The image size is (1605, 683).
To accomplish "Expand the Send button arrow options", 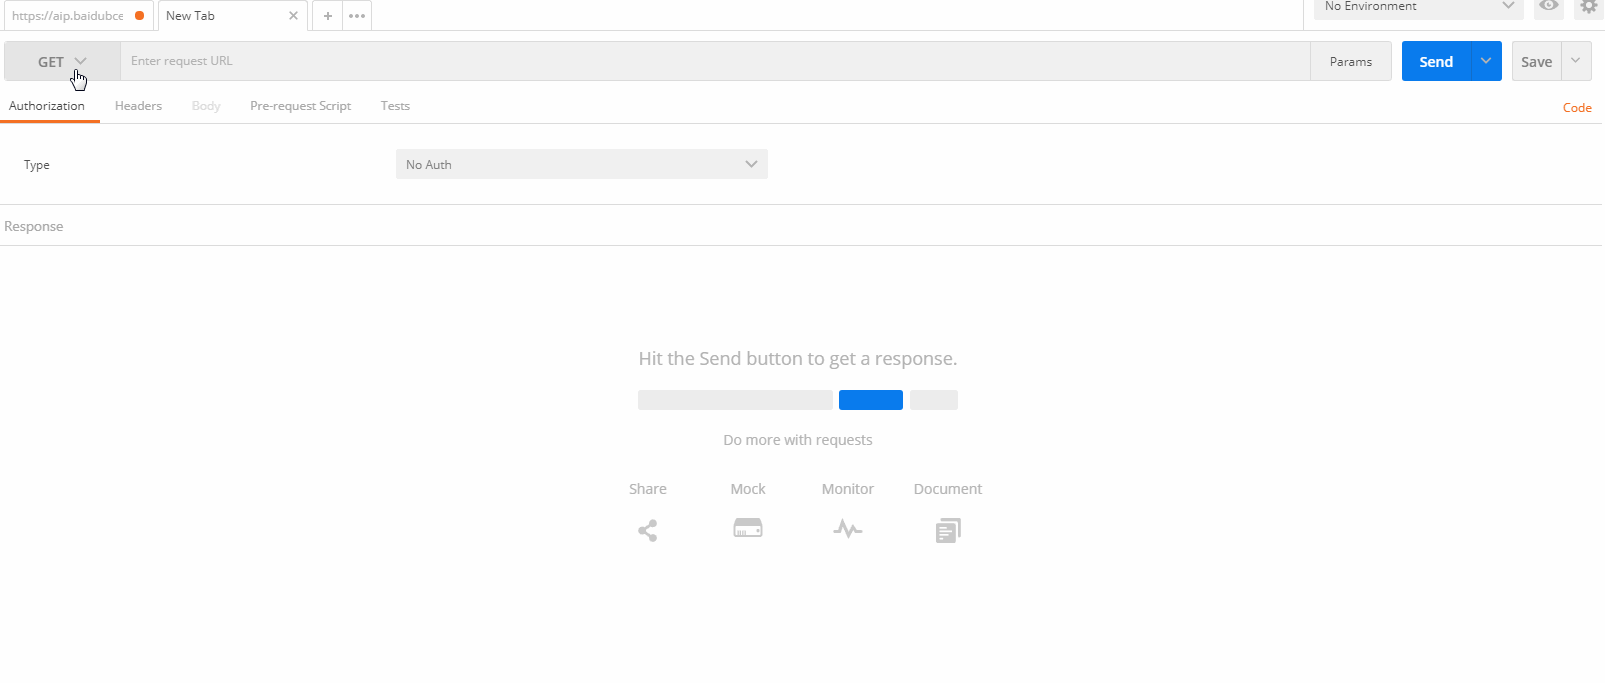I will (1486, 61).
